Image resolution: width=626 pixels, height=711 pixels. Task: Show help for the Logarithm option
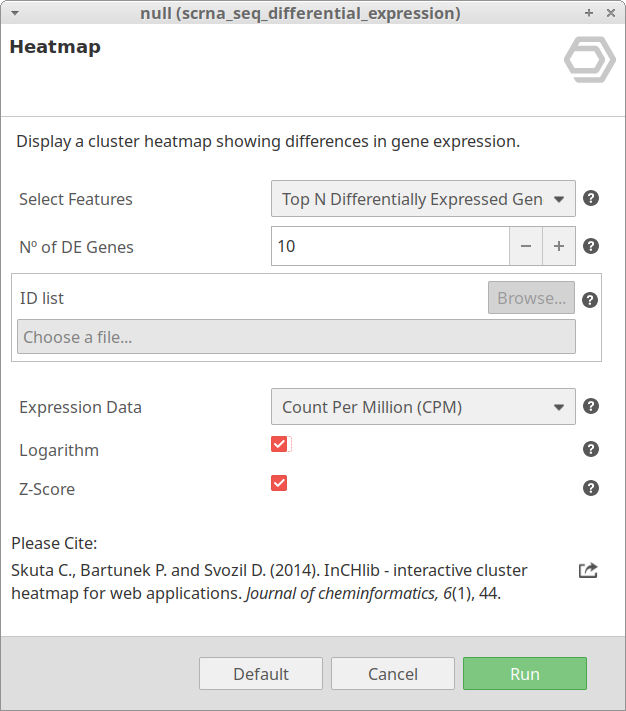point(591,449)
